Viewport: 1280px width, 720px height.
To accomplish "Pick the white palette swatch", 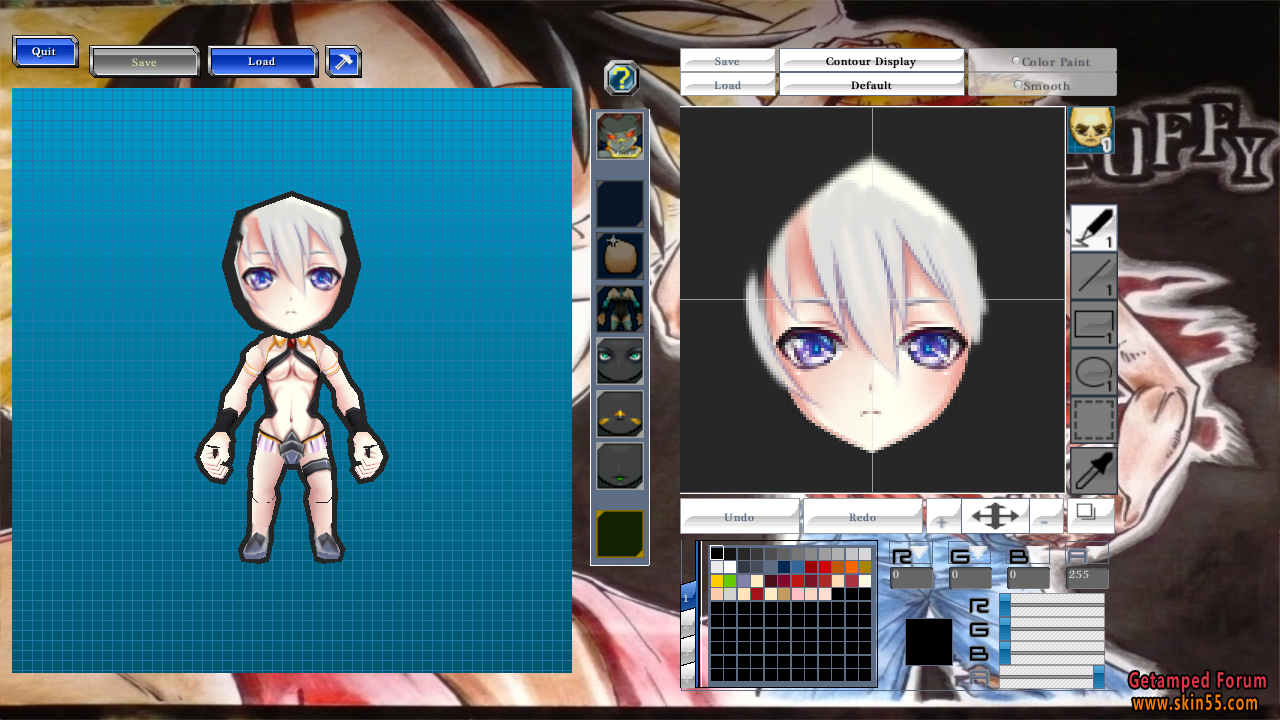I will [730, 567].
